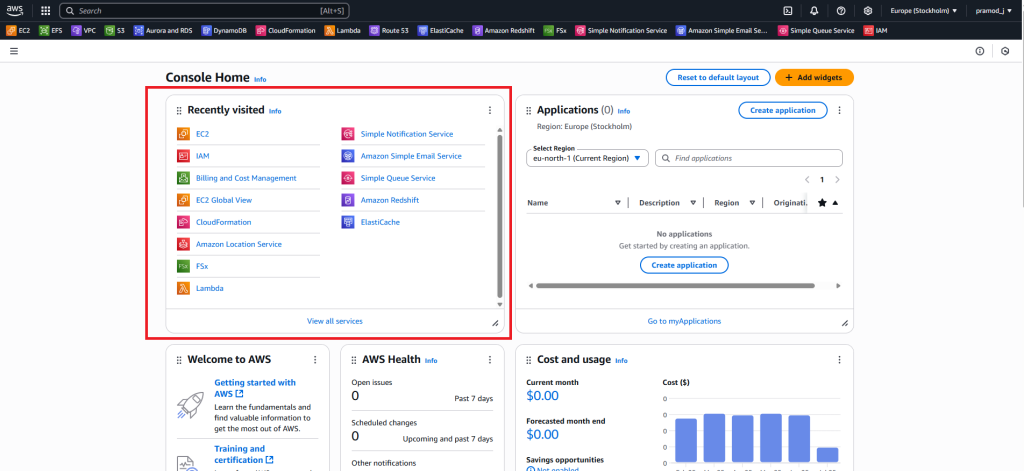Image resolution: width=1024 pixels, height=471 pixels.
Task: Open Simple Notification Service favorites shortcut
Action: coord(622,30)
